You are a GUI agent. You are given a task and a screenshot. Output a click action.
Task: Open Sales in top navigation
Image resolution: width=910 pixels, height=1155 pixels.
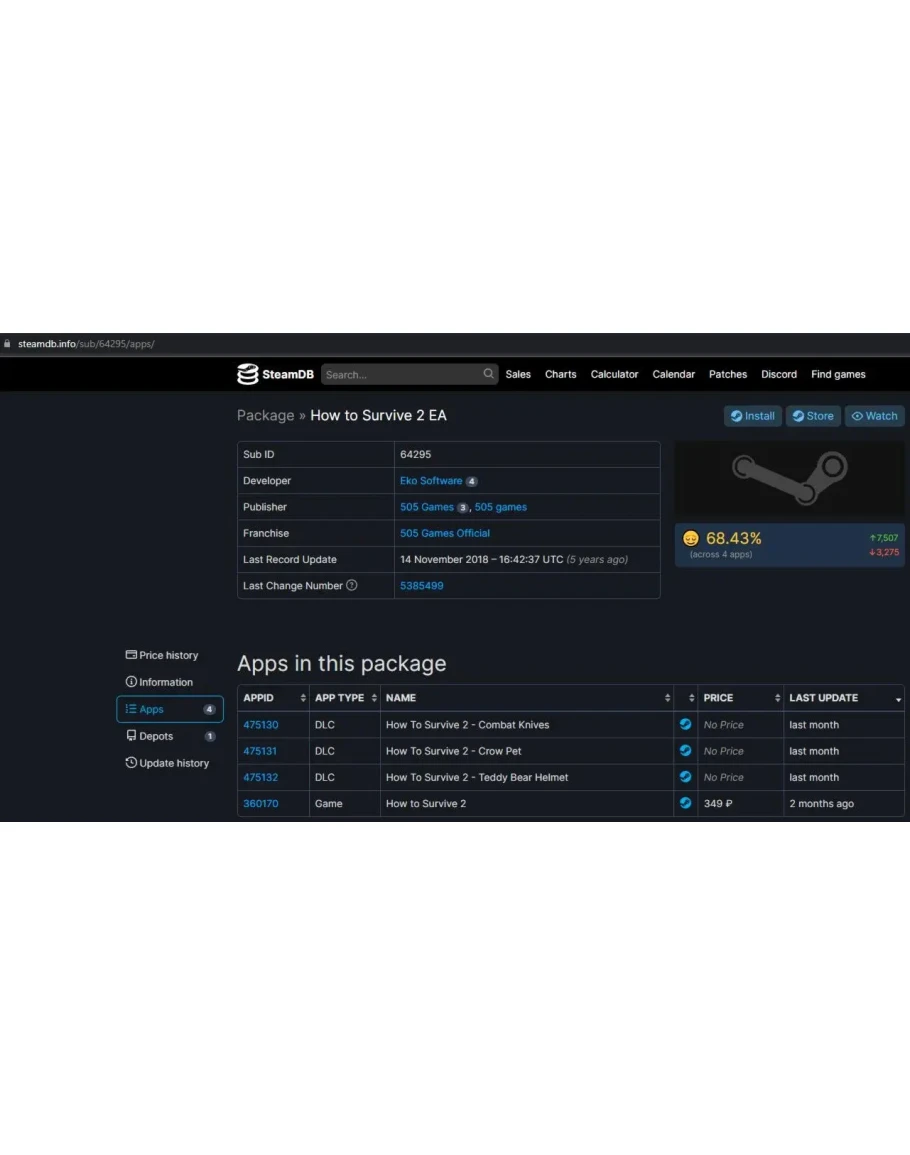click(518, 375)
